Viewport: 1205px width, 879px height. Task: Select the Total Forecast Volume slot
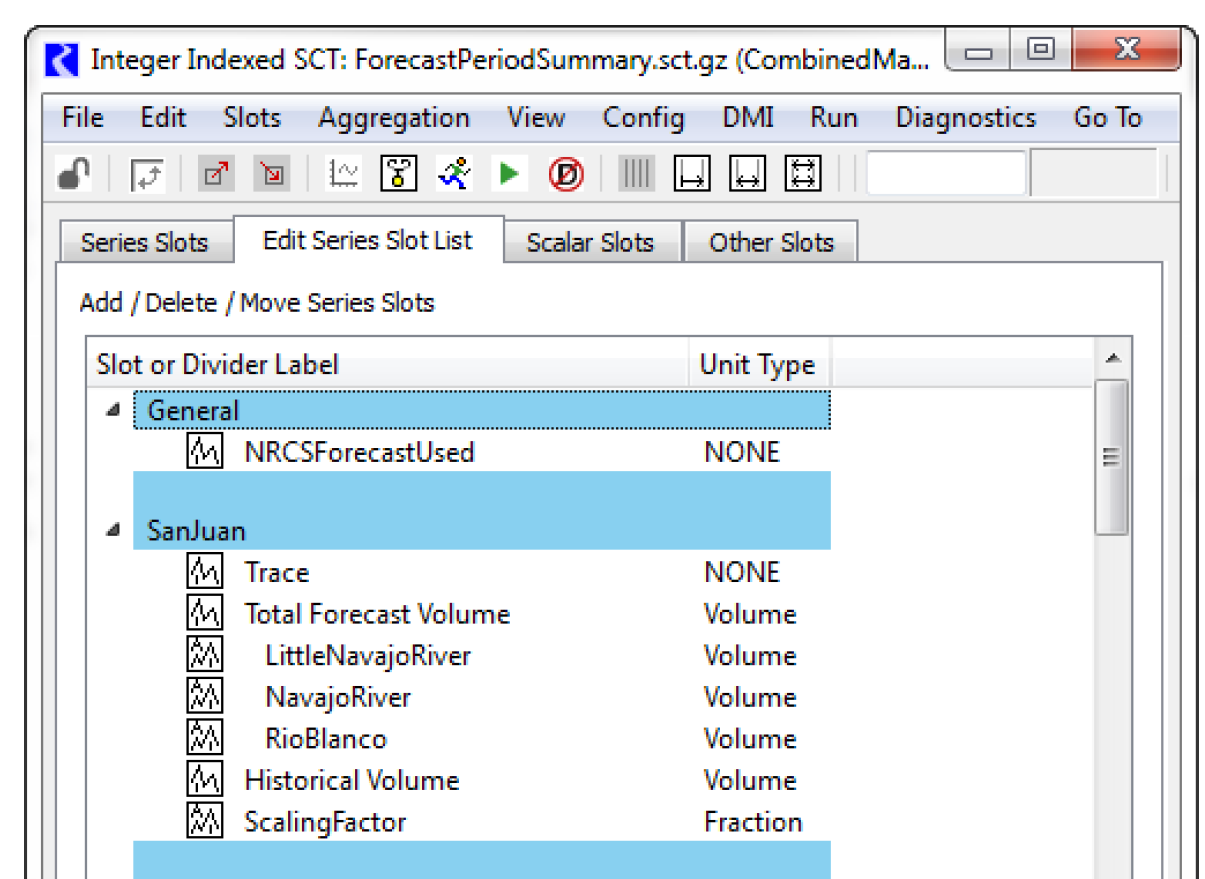(377, 614)
